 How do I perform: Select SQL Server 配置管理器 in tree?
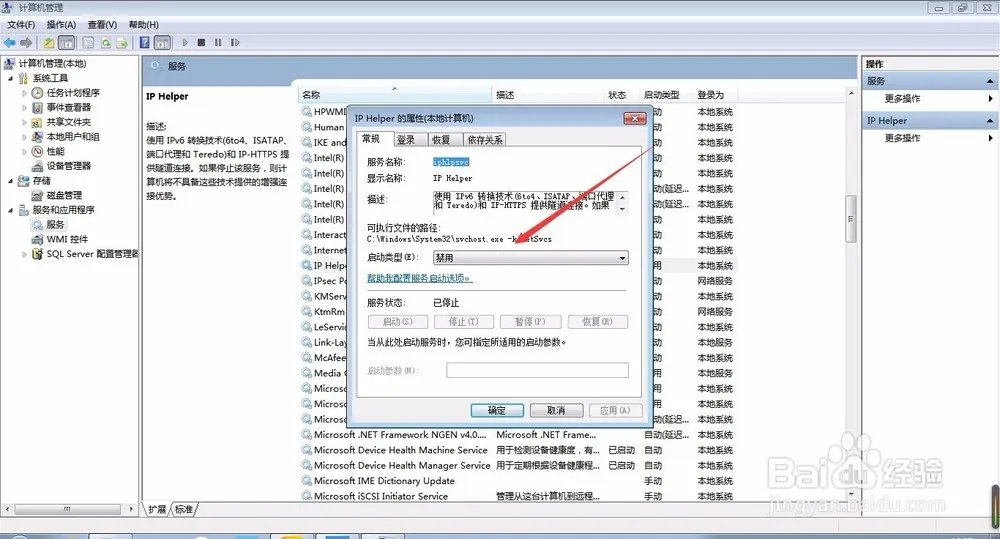[x=92, y=254]
